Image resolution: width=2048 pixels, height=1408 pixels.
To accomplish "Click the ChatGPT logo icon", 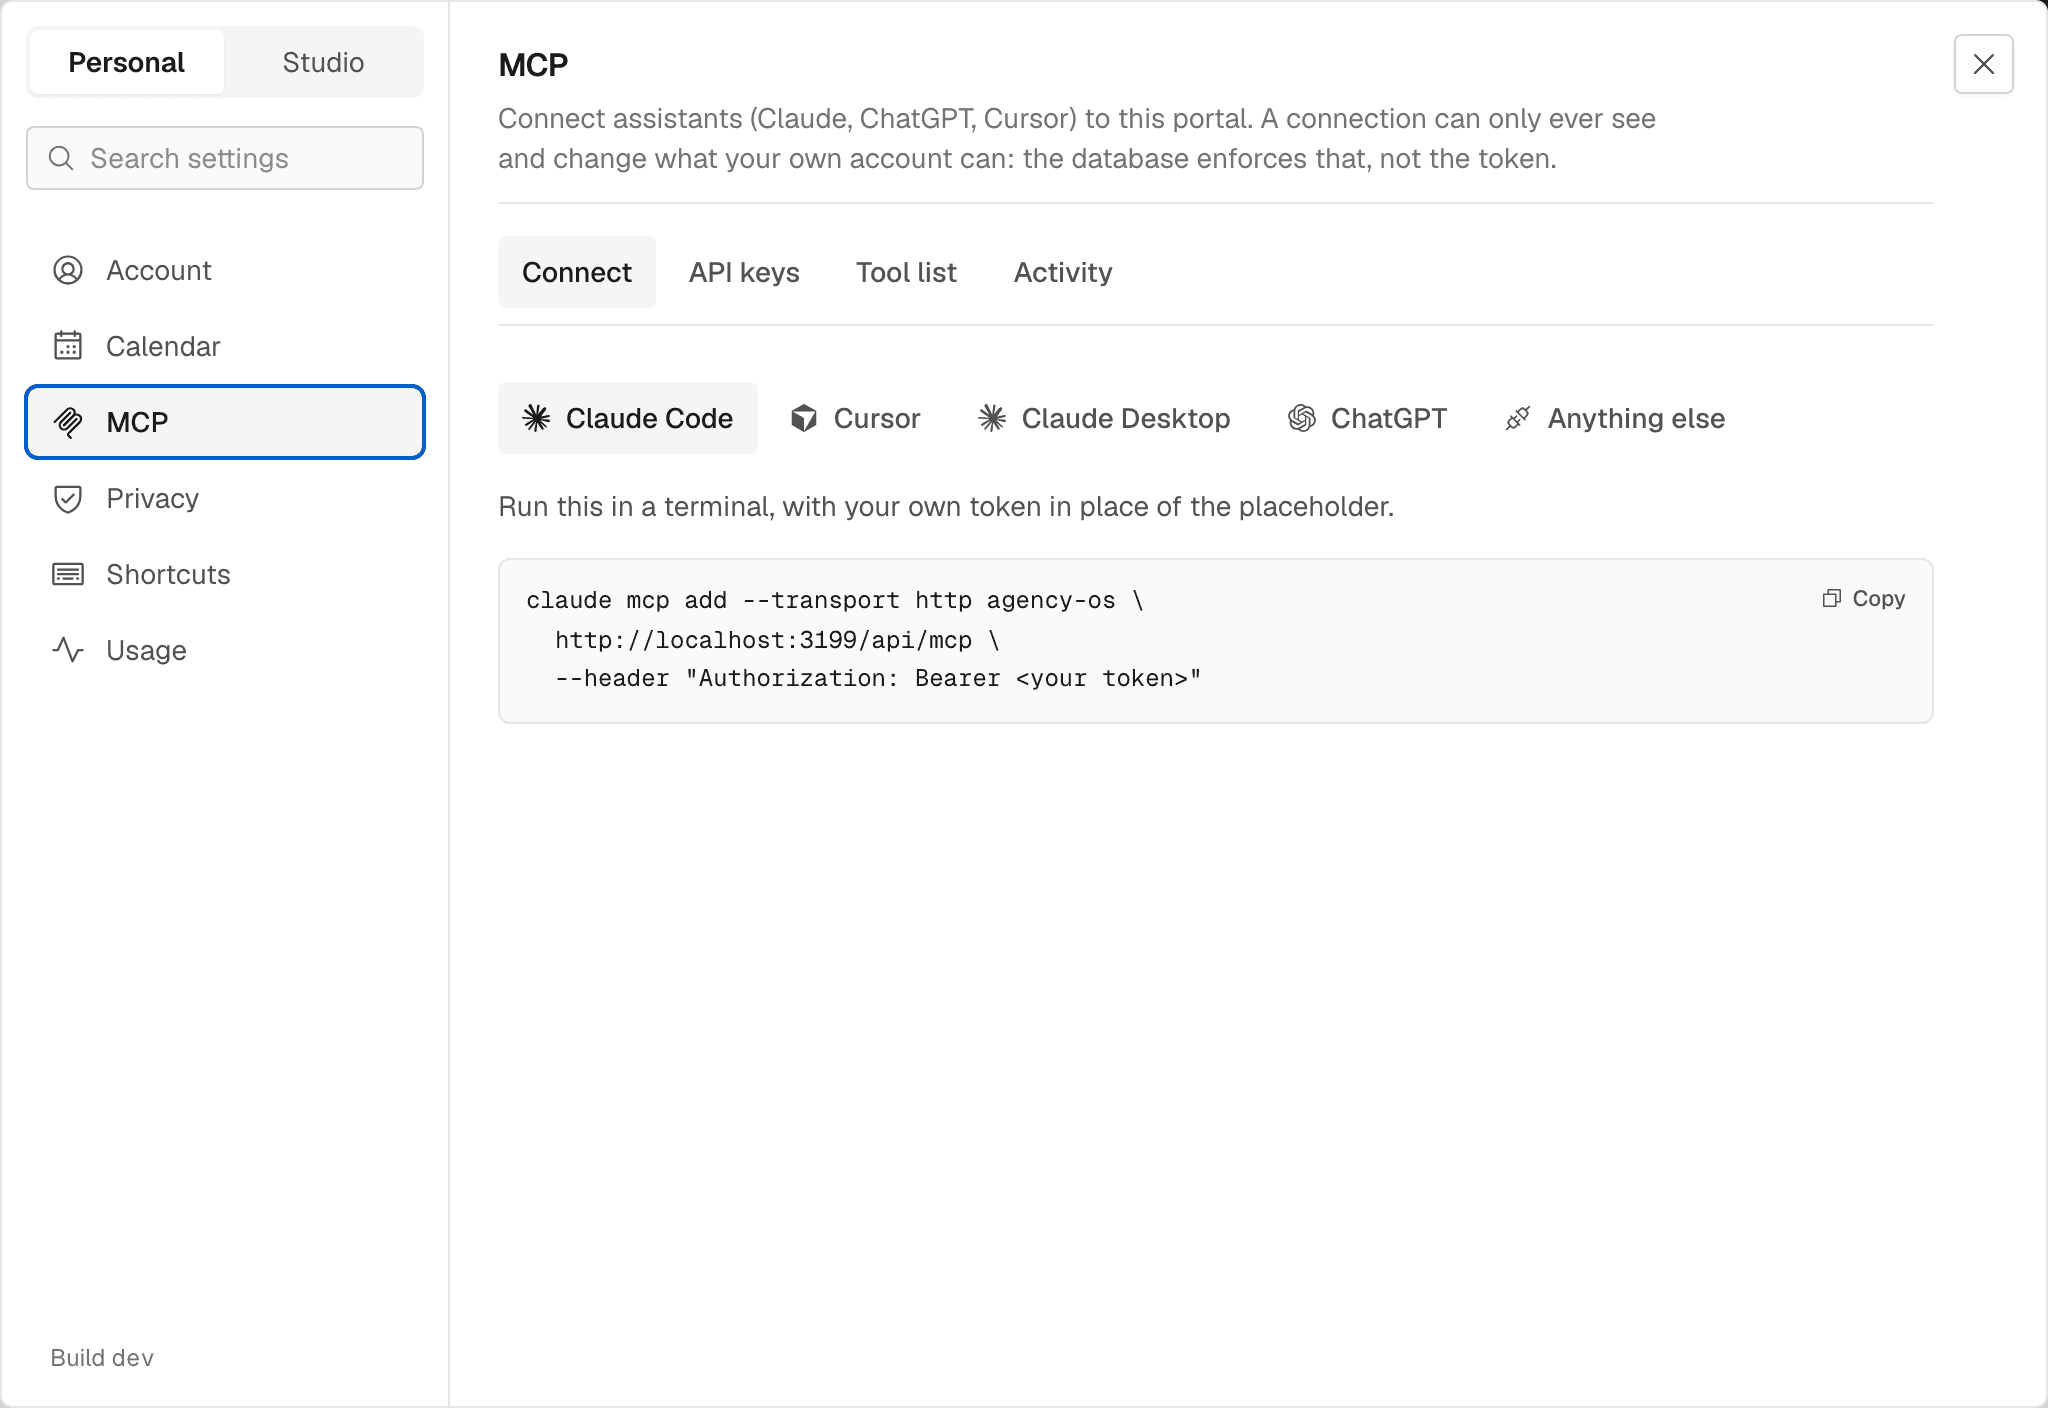I will pos(1302,418).
